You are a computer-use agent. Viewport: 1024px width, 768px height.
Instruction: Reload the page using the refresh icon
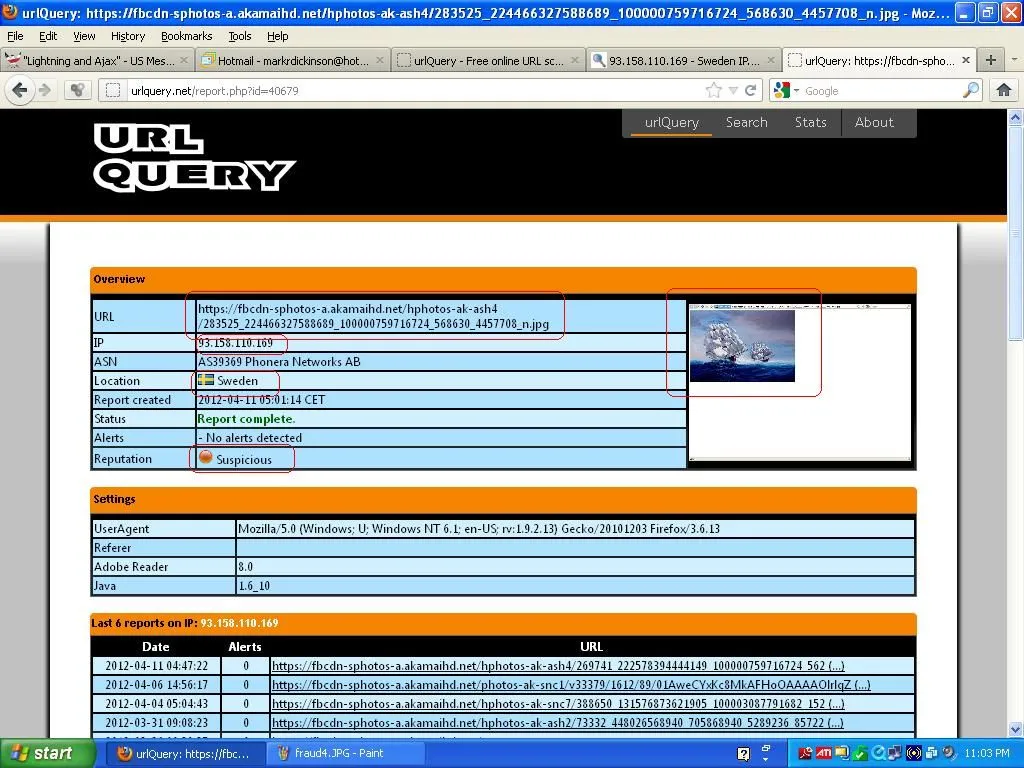(x=751, y=90)
